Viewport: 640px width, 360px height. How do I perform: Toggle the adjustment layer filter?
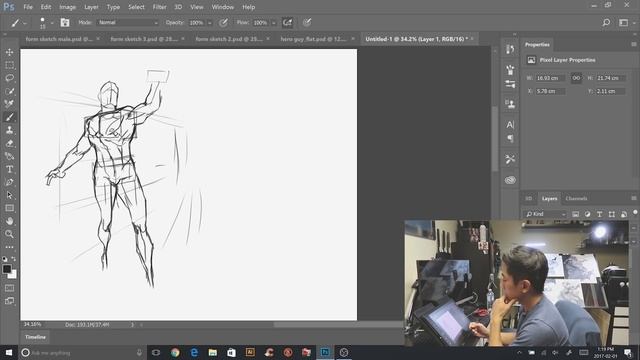click(587, 214)
